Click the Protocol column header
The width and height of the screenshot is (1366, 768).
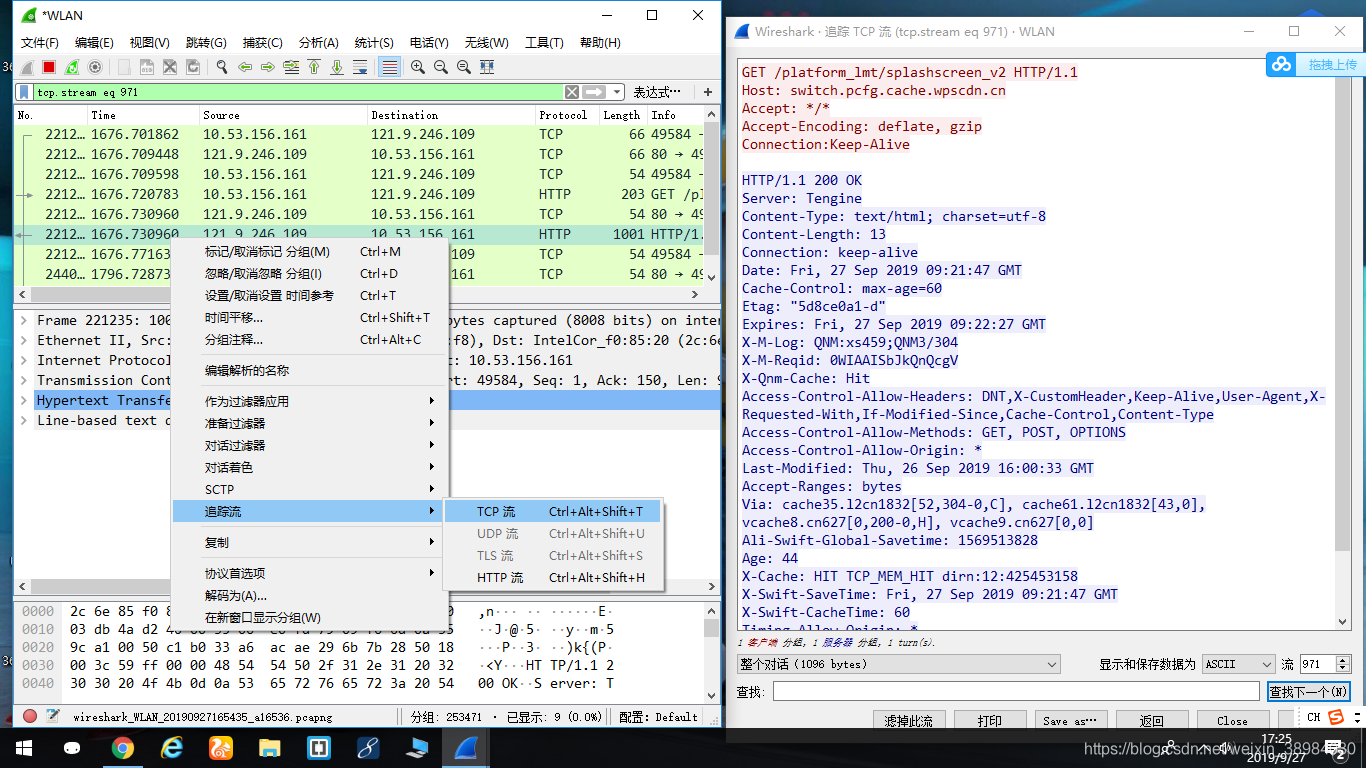(566, 115)
